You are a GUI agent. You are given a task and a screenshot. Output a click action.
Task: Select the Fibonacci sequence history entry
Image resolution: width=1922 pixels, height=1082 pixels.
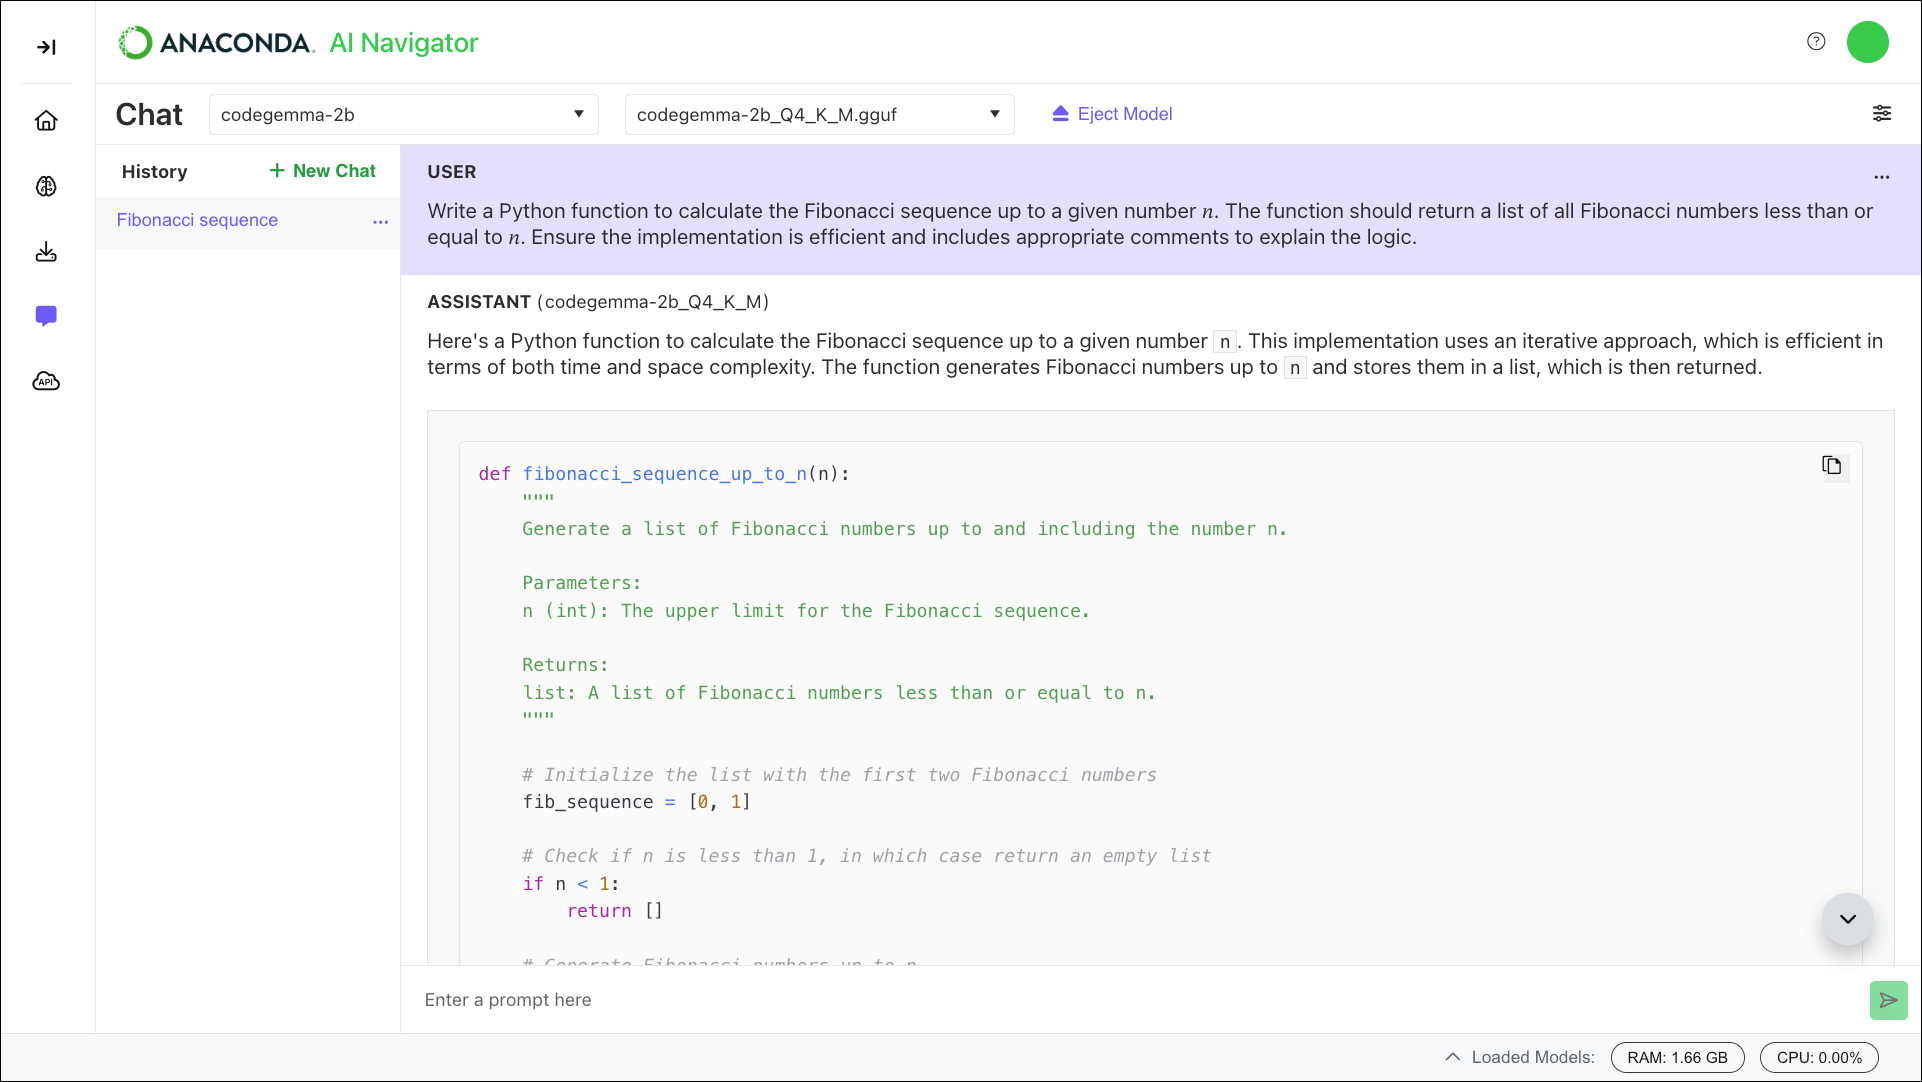197,220
